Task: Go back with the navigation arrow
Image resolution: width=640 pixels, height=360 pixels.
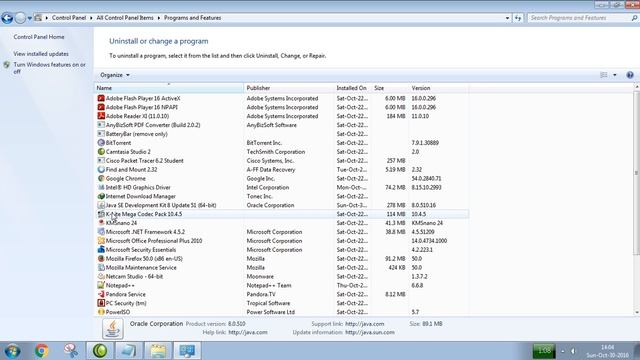Action: [7, 18]
